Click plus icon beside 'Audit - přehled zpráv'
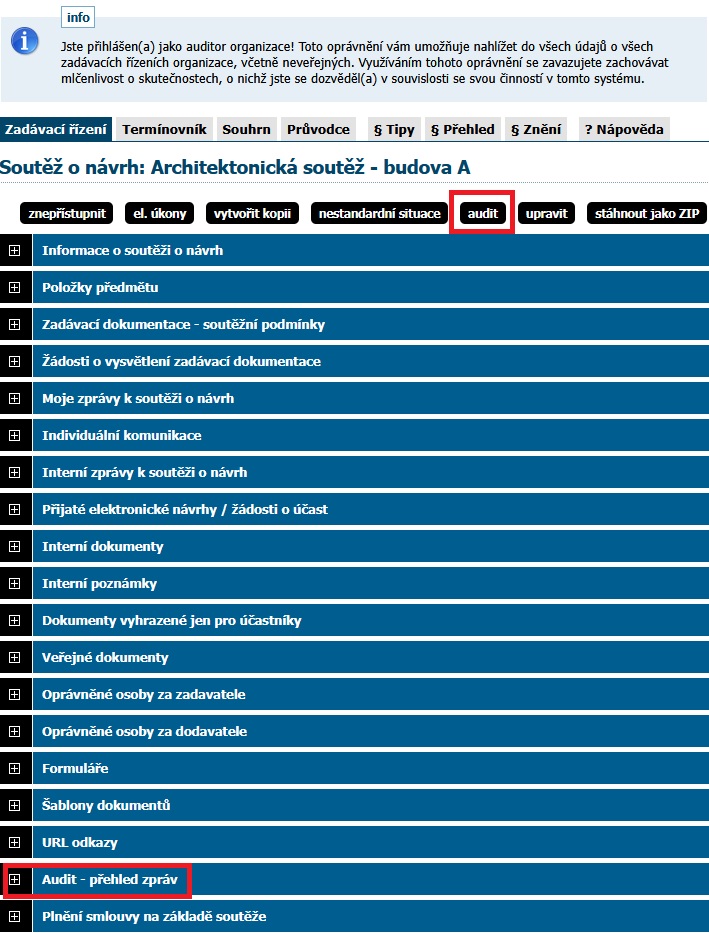 [x=15, y=879]
